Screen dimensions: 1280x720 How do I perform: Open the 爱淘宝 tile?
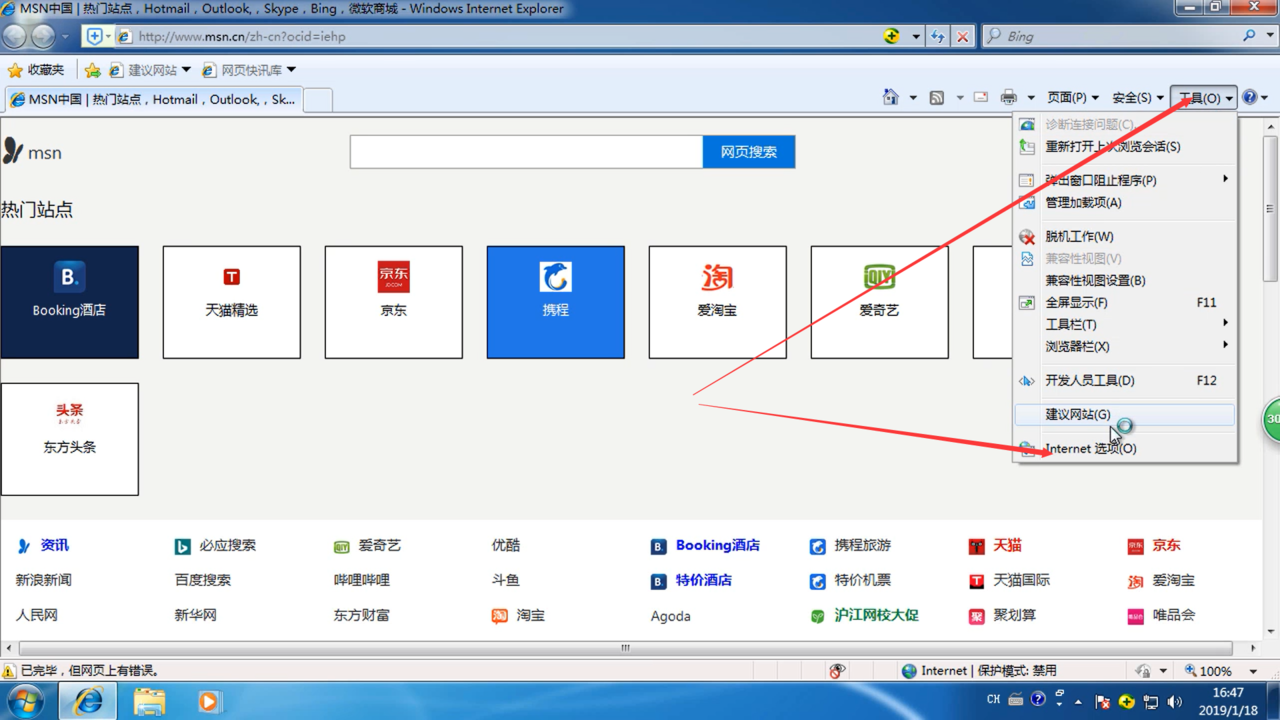point(718,302)
